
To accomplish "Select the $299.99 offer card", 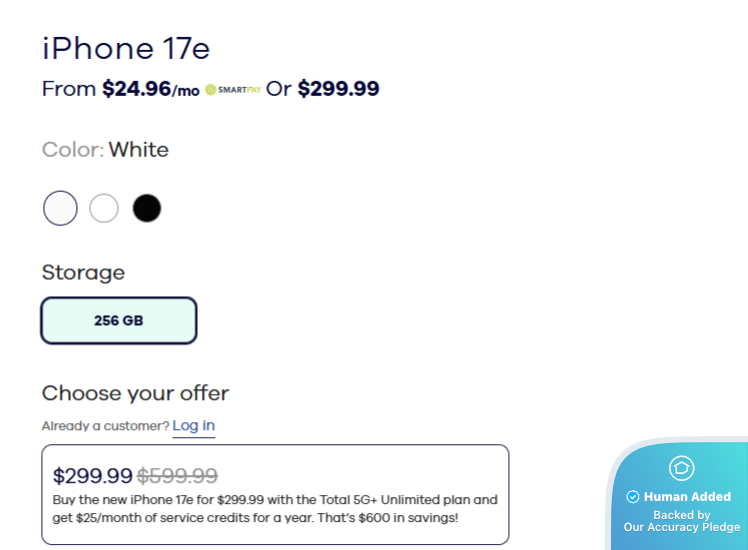I will click(x=275, y=494).
